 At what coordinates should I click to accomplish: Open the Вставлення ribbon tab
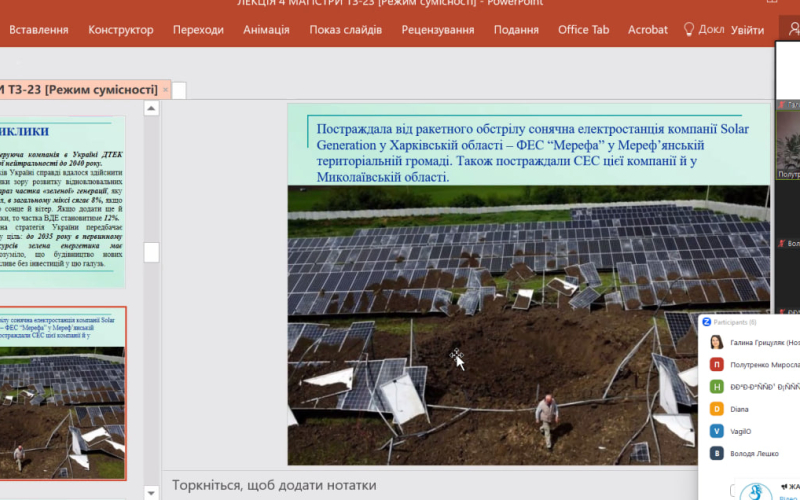(38, 30)
